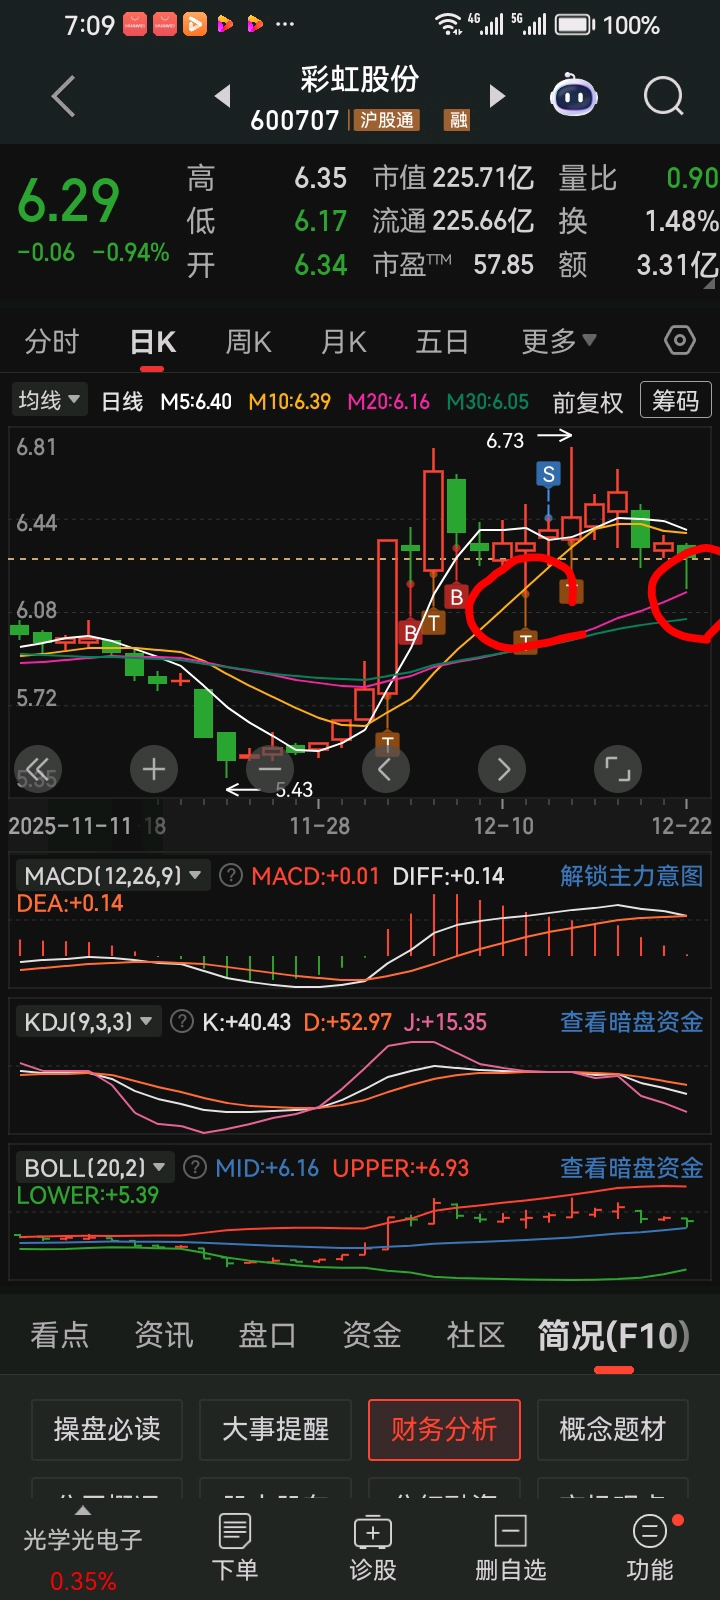The height and width of the screenshot is (1600, 720).
Task: Open 资讯 tab
Action: (x=163, y=1335)
